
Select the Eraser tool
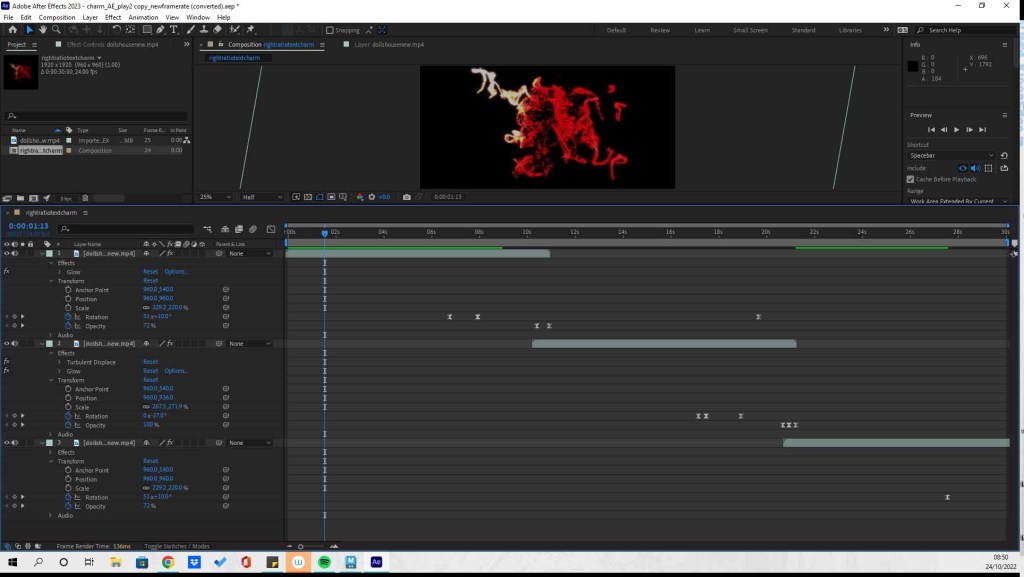217,30
